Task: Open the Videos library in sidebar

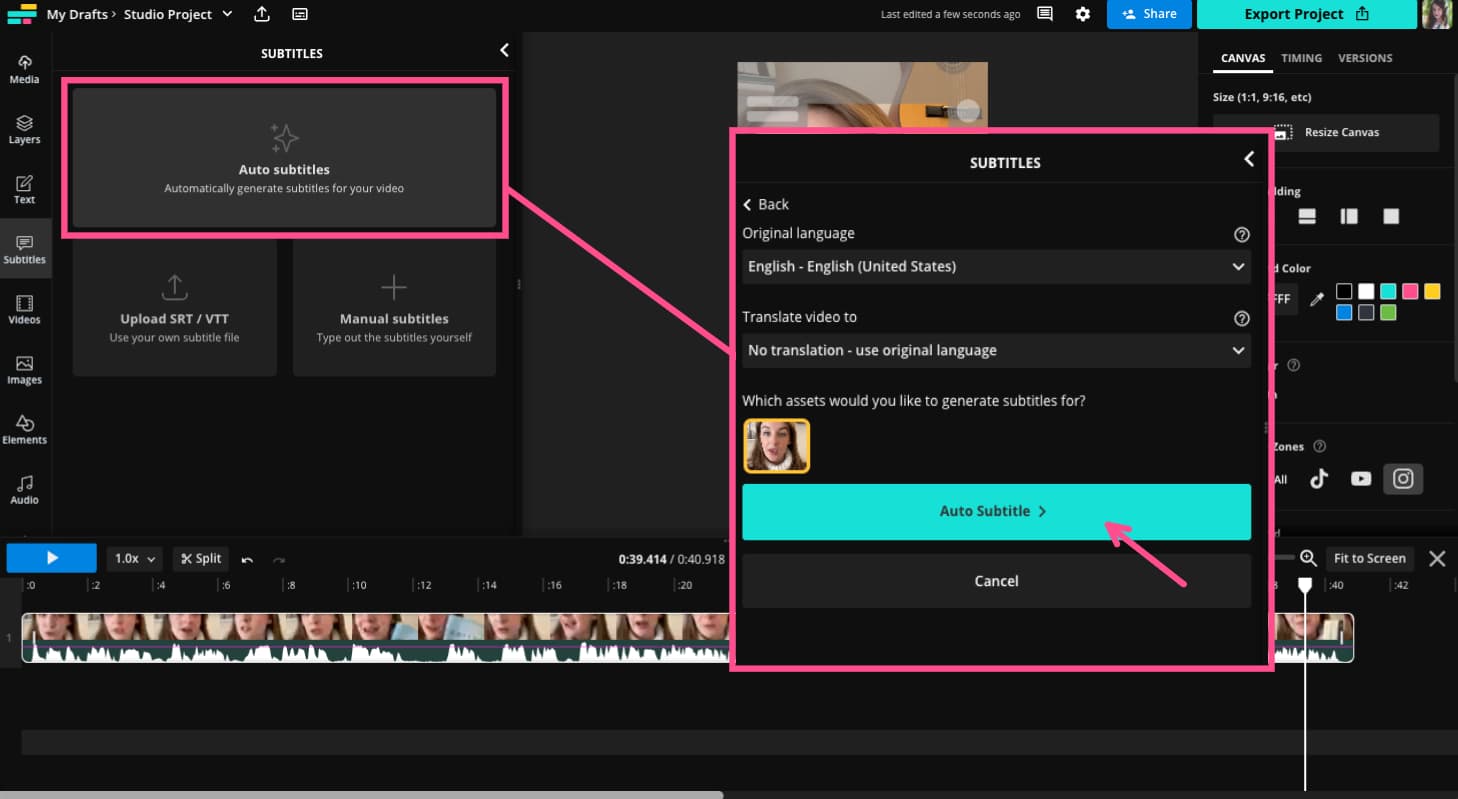Action: click(24, 310)
